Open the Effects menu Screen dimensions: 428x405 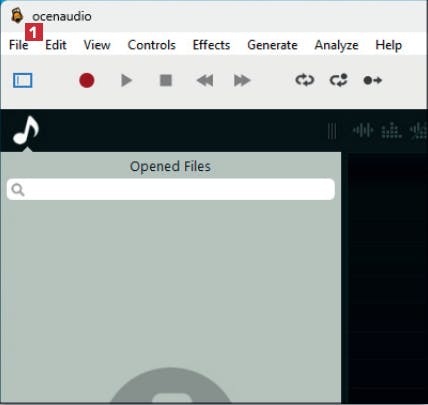pyautogui.click(x=211, y=45)
